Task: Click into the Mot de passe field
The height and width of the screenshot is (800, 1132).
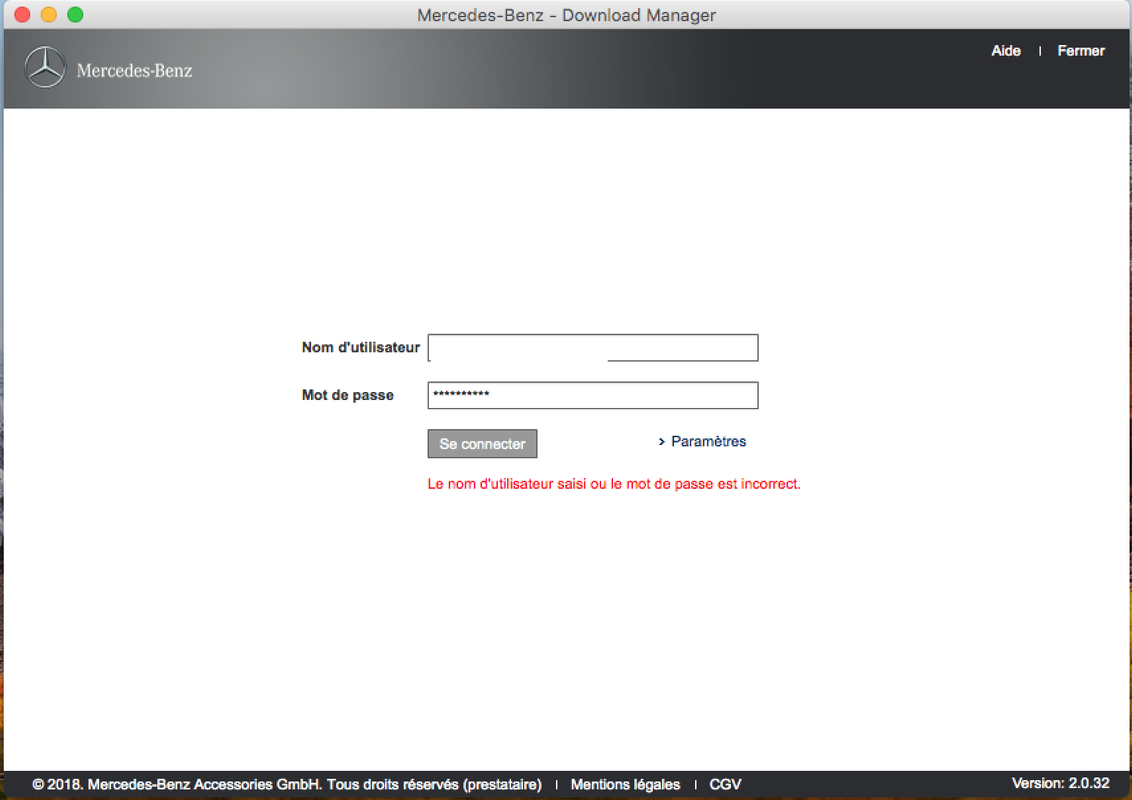Action: pos(593,395)
